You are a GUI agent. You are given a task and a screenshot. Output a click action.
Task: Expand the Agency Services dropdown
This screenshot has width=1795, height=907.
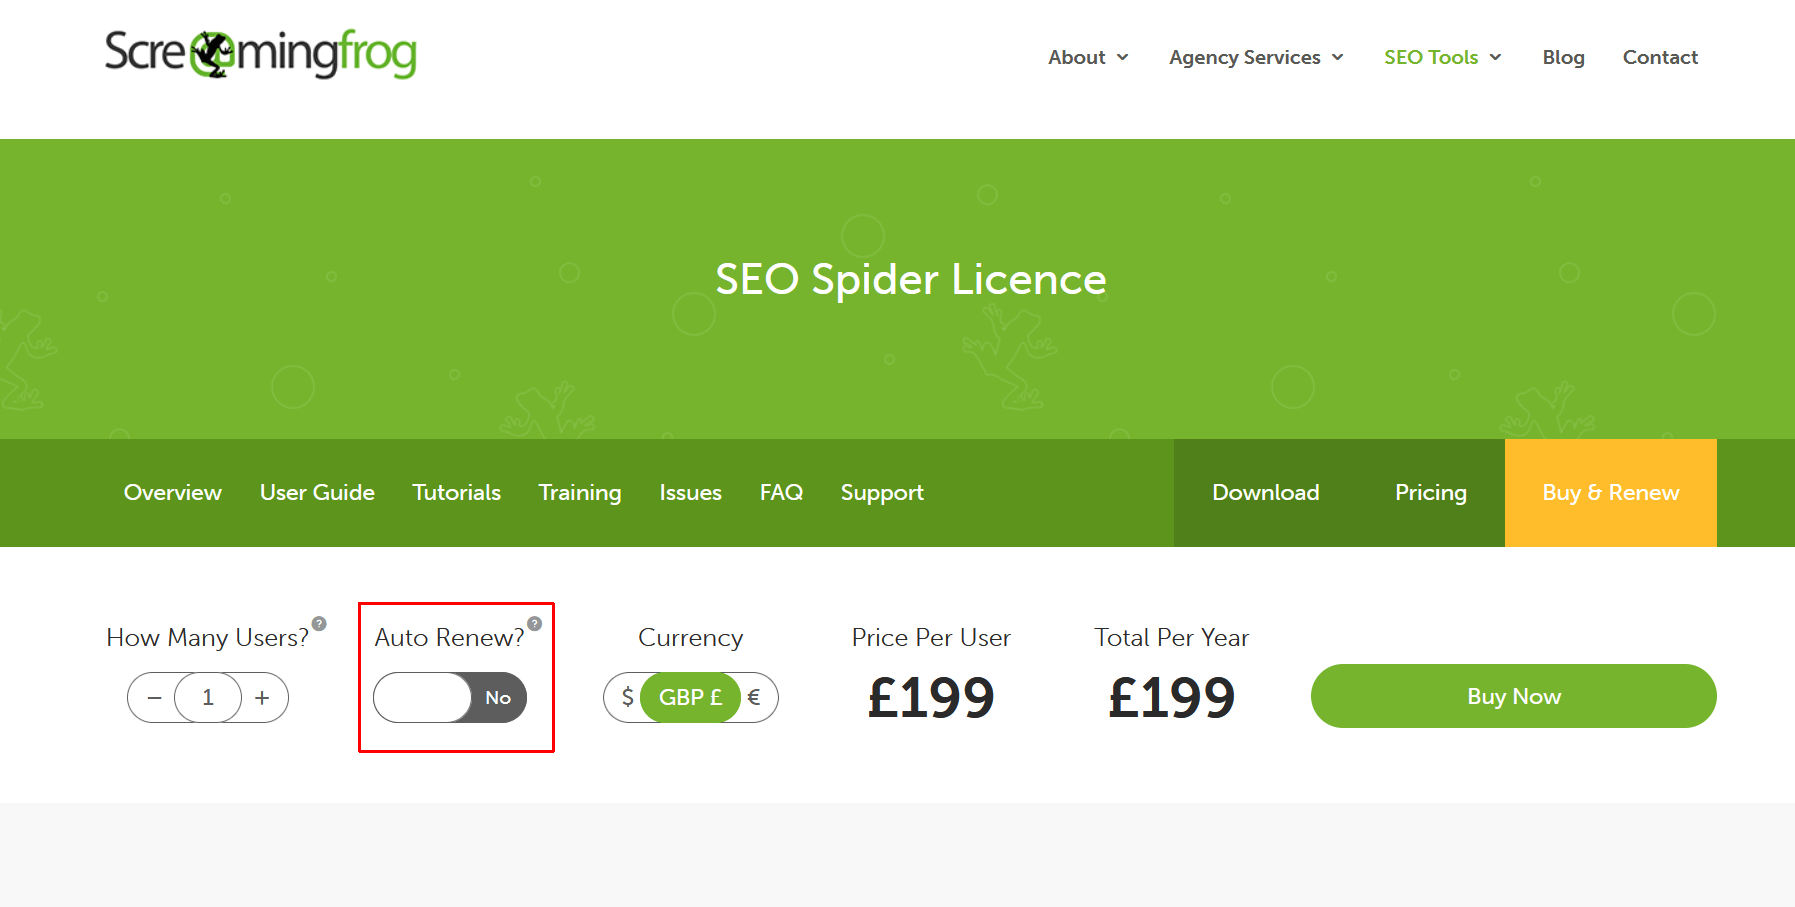pyautogui.click(x=1255, y=58)
